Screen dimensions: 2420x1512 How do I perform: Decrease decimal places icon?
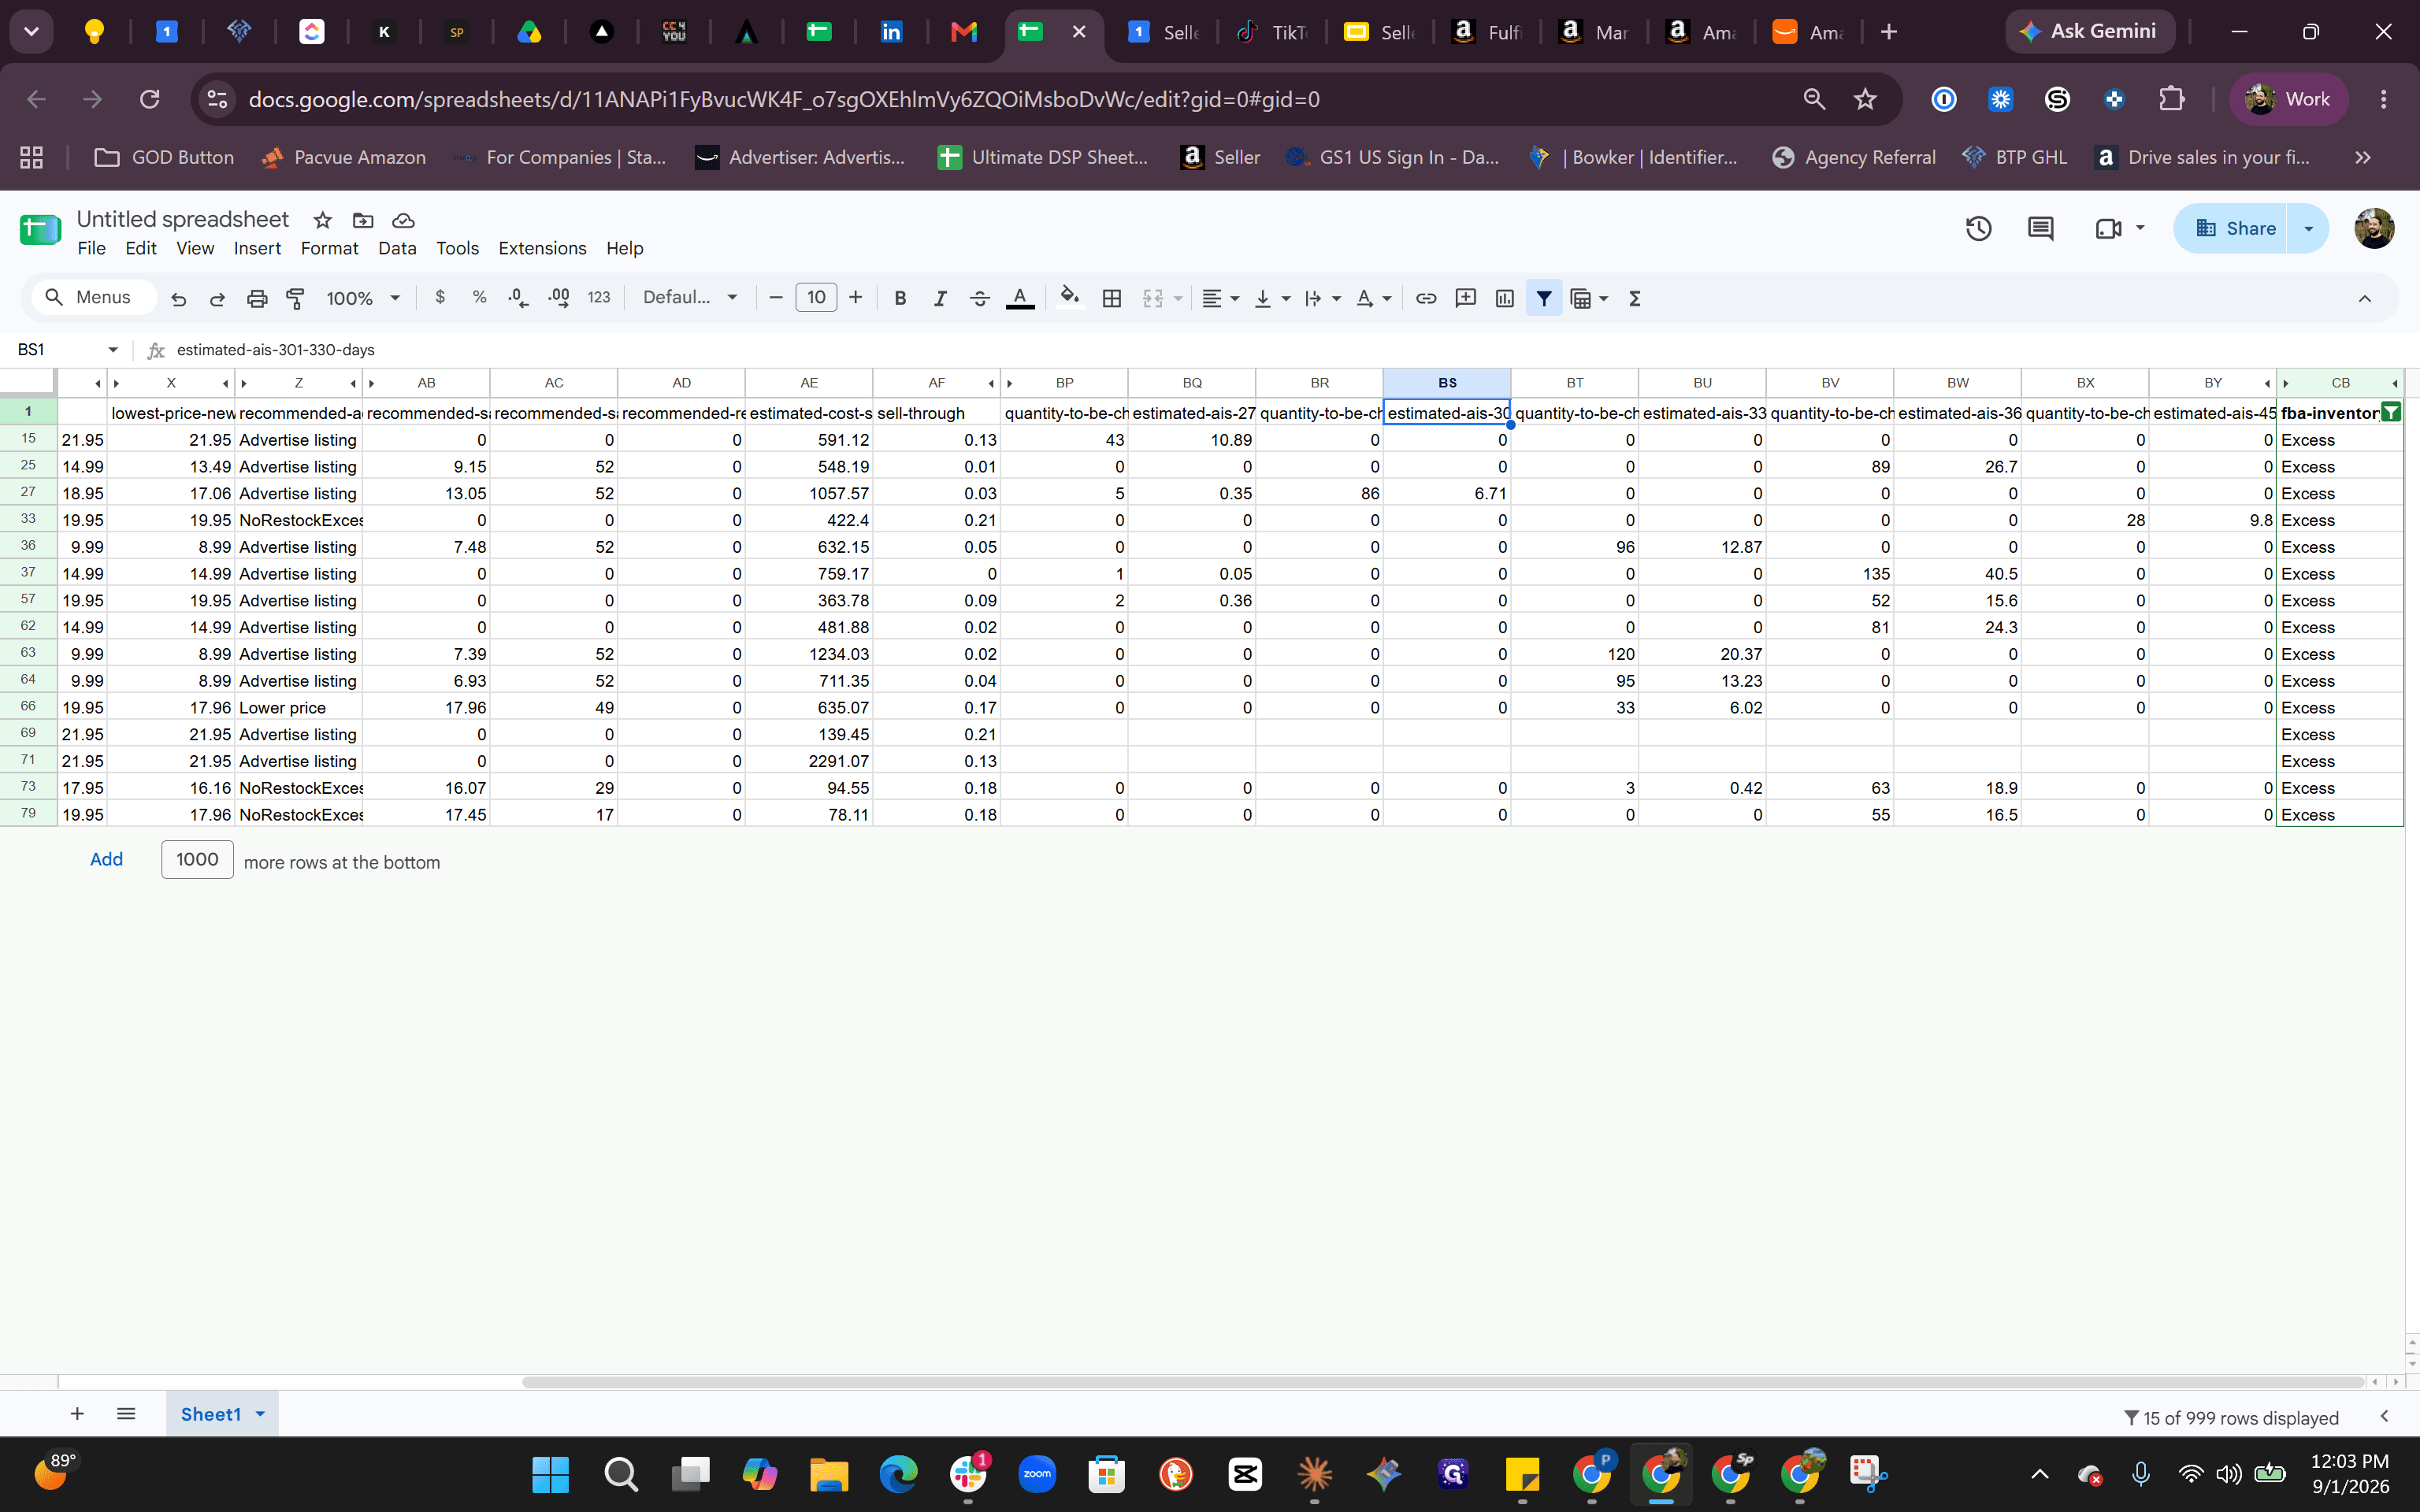pyautogui.click(x=518, y=297)
